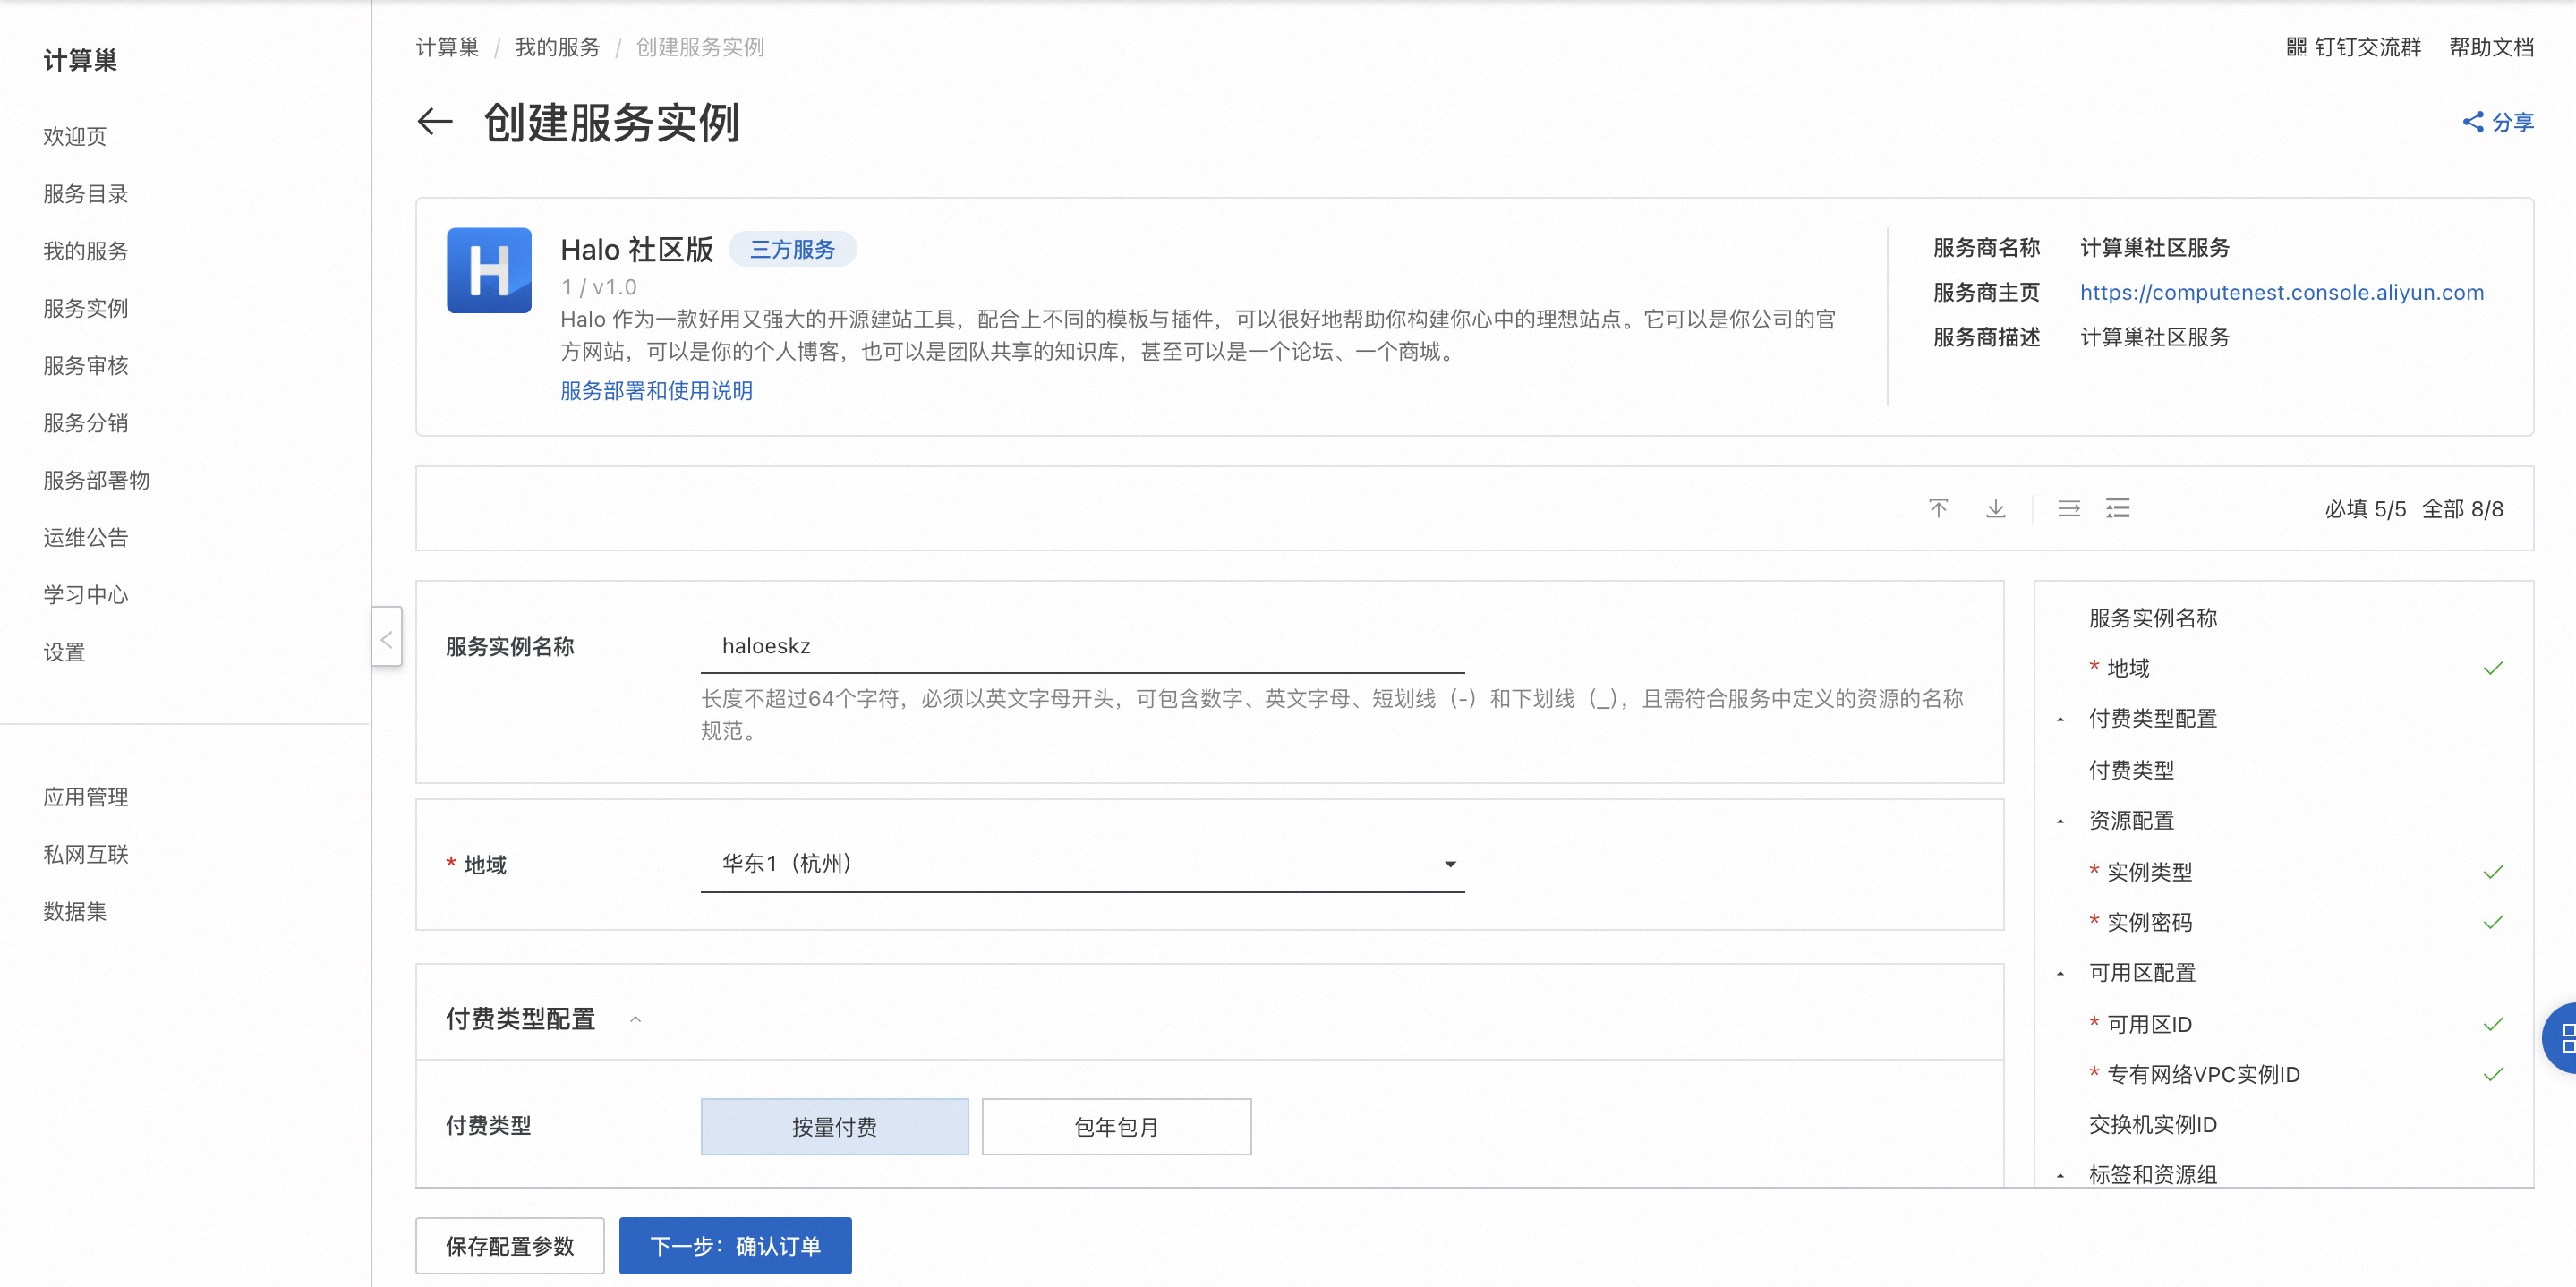The height and width of the screenshot is (1287, 2576).
Task: Go to 服务目录 in sidebar
Action: (x=86, y=194)
